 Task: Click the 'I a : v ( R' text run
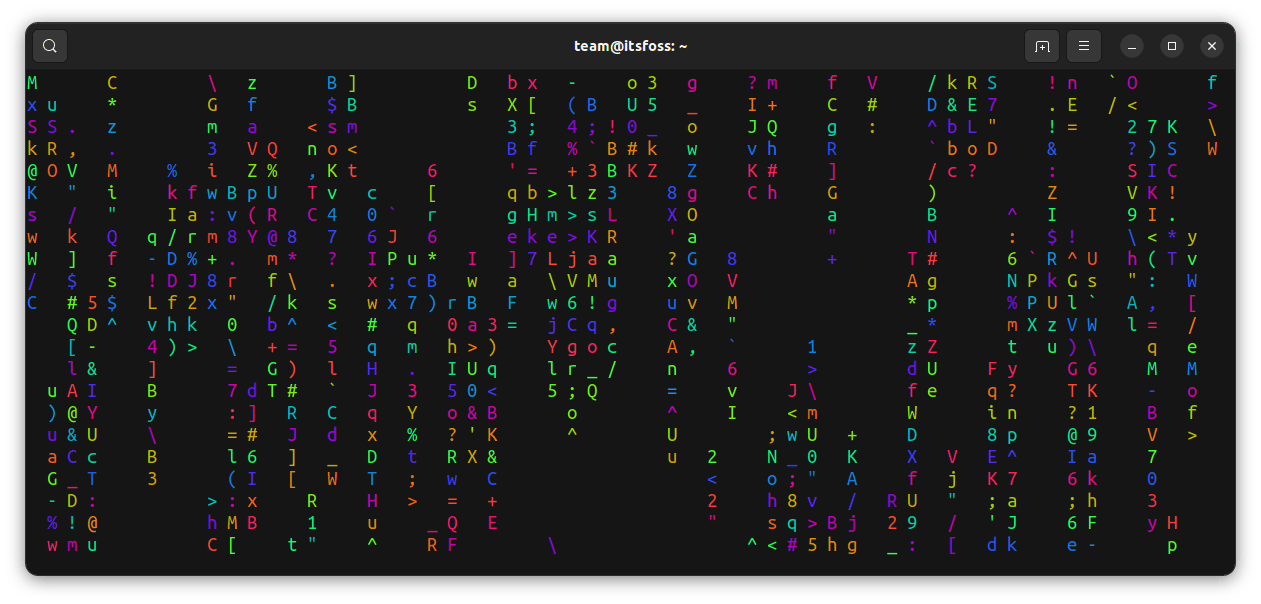click(x=222, y=215)
